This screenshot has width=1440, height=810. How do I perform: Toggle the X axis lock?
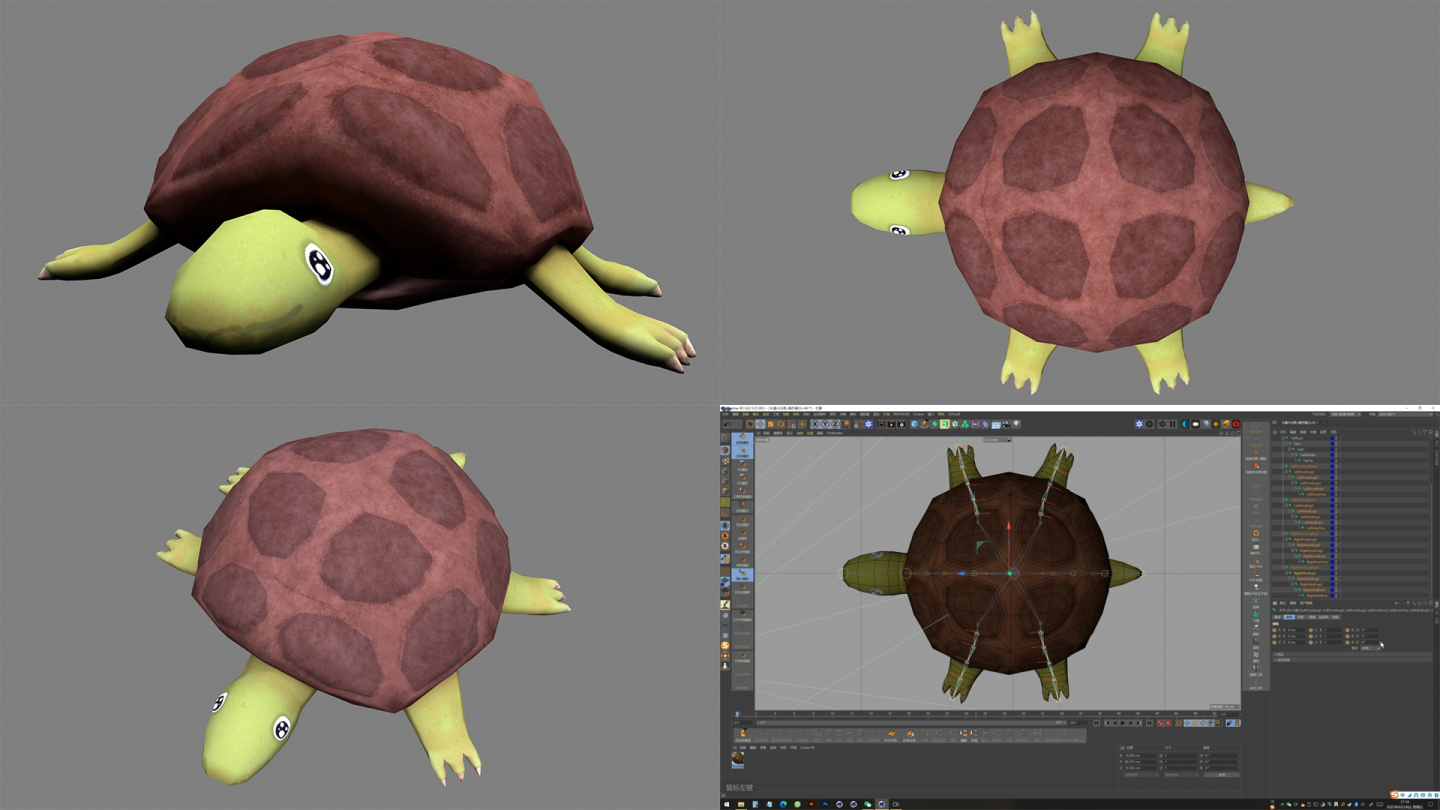pyautogui.click(x=815, y=424)
